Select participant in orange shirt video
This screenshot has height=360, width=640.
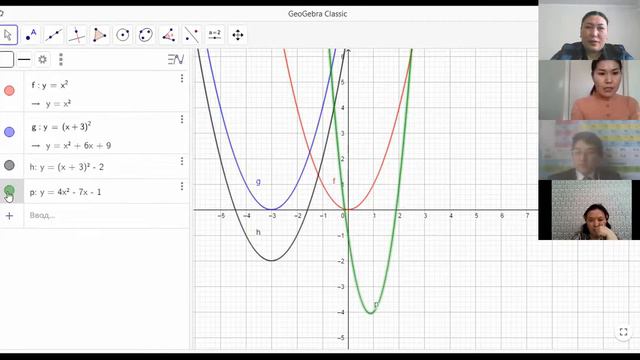tap(589, 90)
